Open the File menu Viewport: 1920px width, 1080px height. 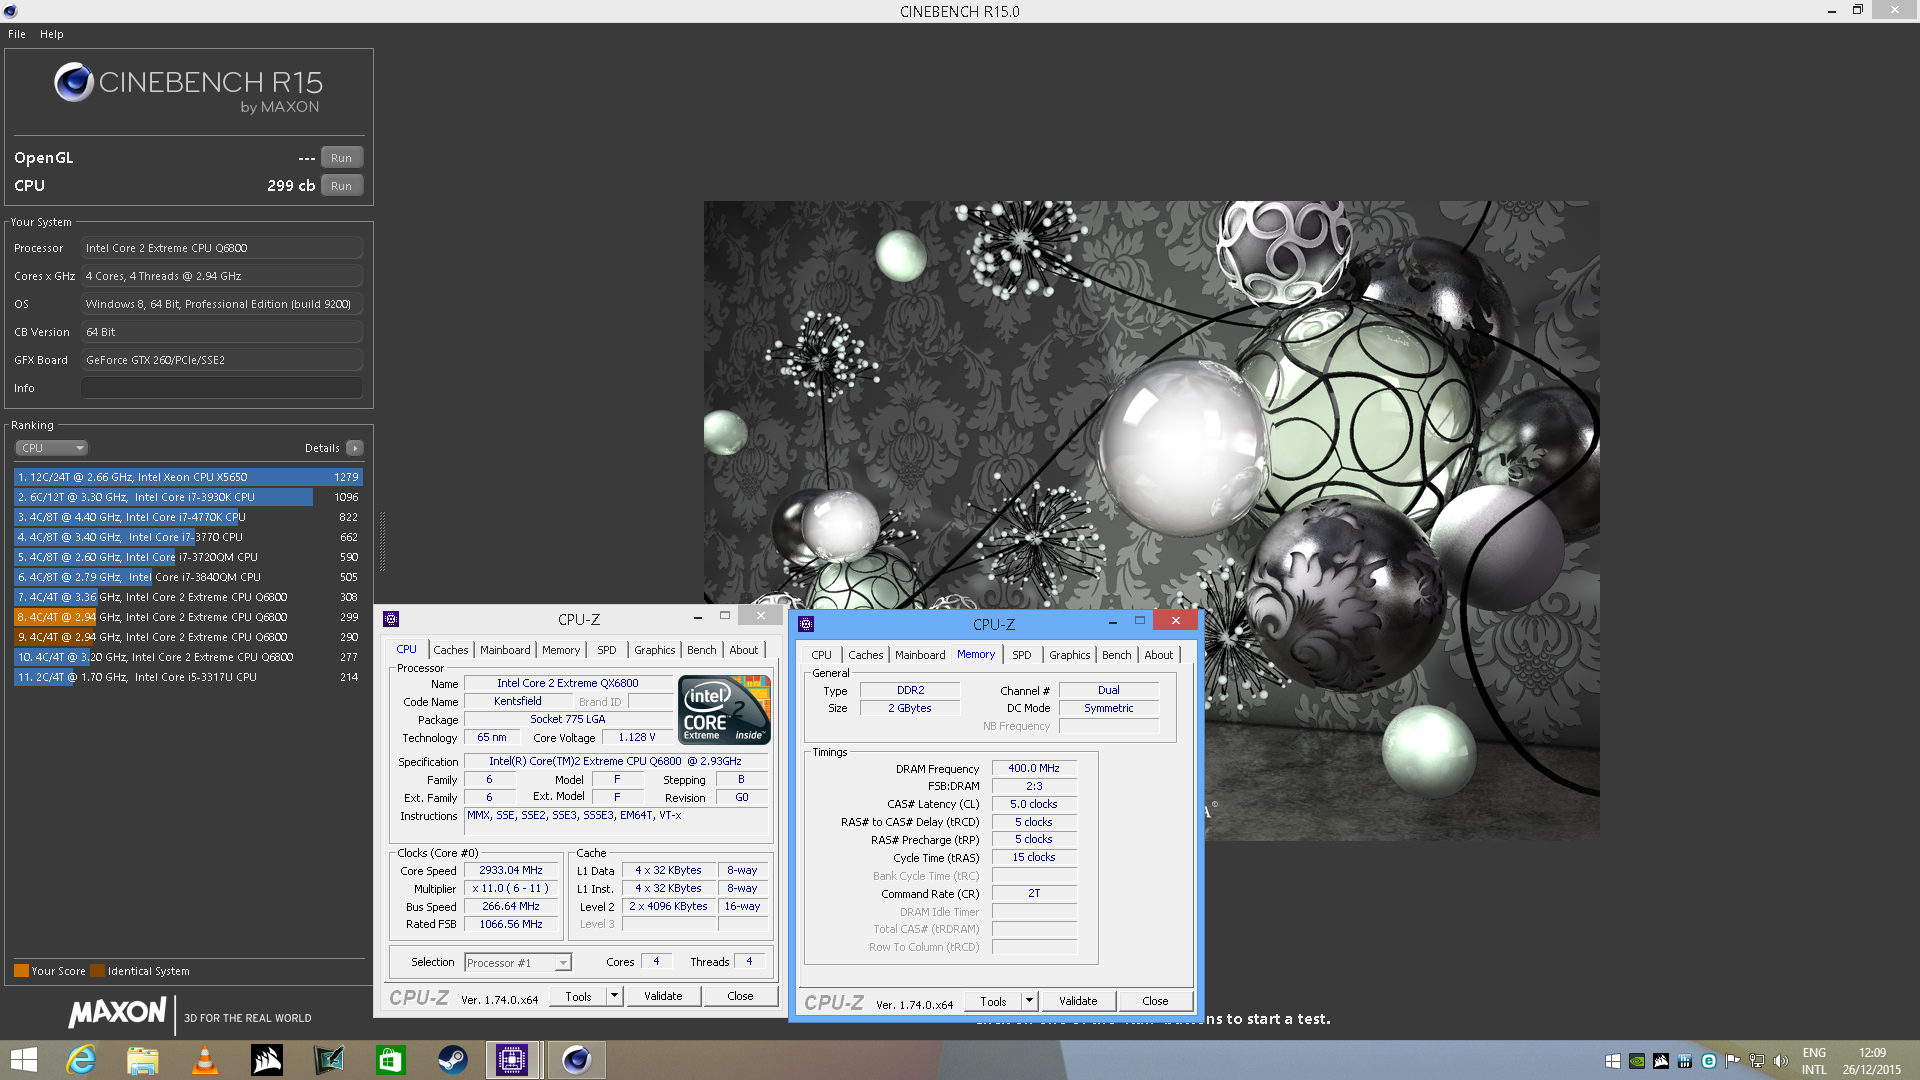(17, 34)
